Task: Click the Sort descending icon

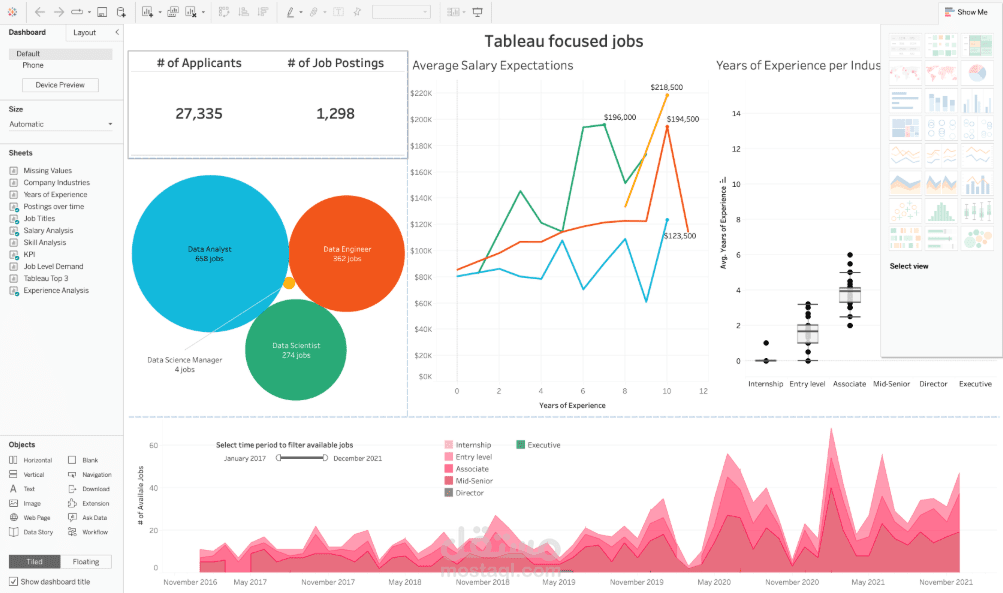Action: coord(262,12)
